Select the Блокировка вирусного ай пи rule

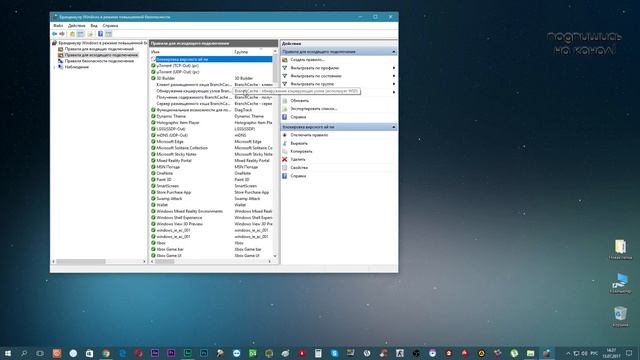pos(211,59)
